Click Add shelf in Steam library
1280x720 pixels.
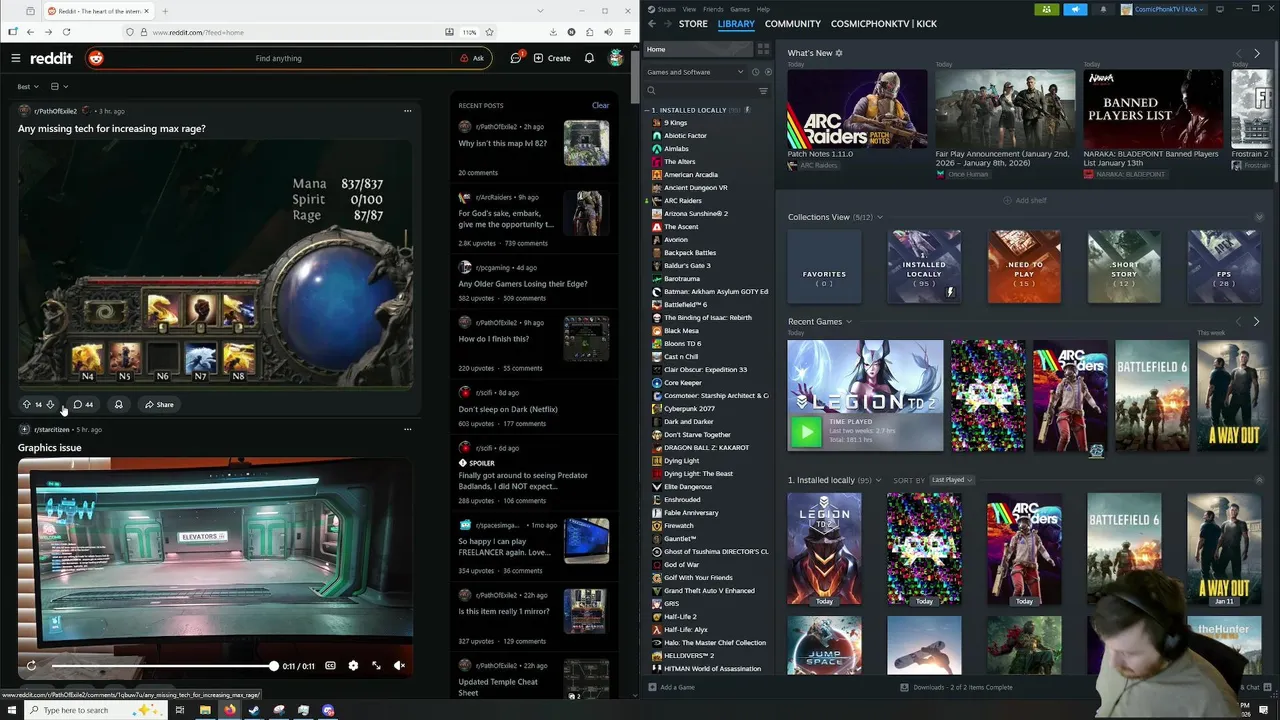1025,200
